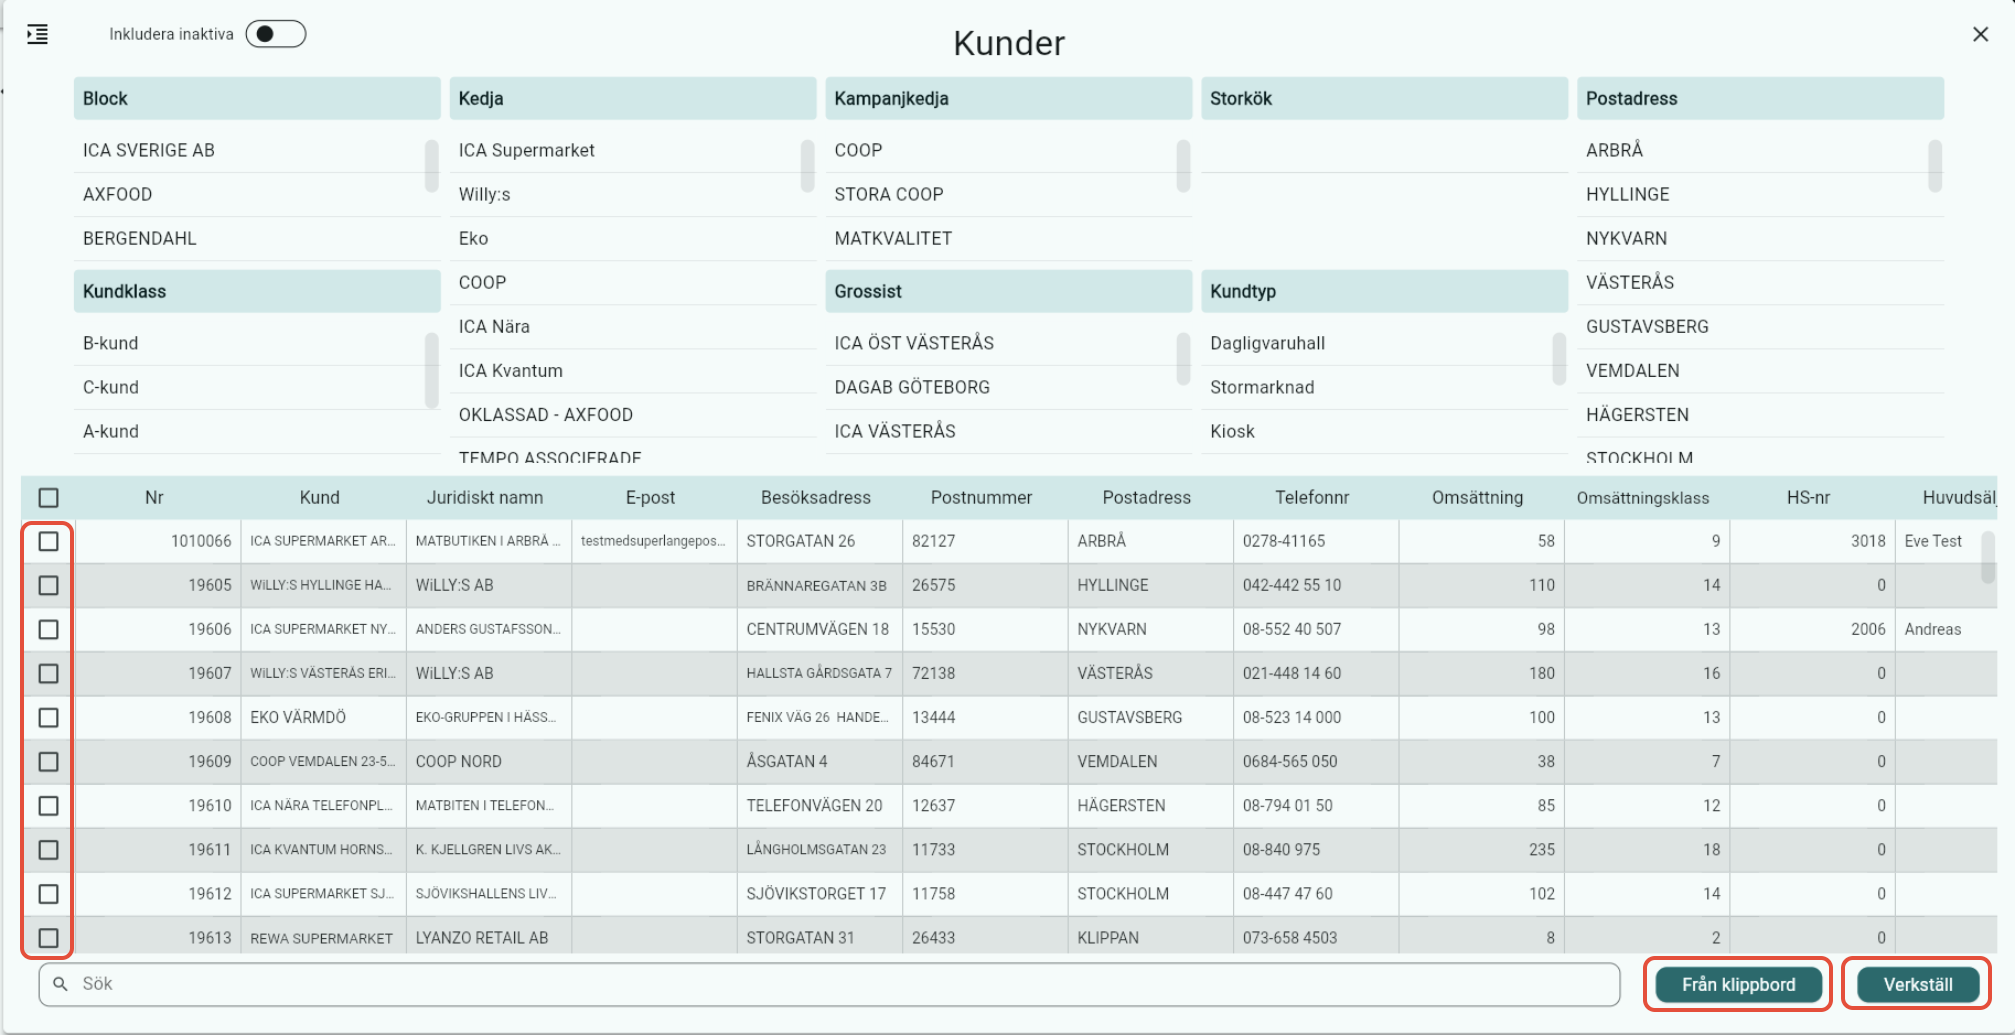Focus the Sök search field
This screenshot has width=2015, height=1035.
829,984
